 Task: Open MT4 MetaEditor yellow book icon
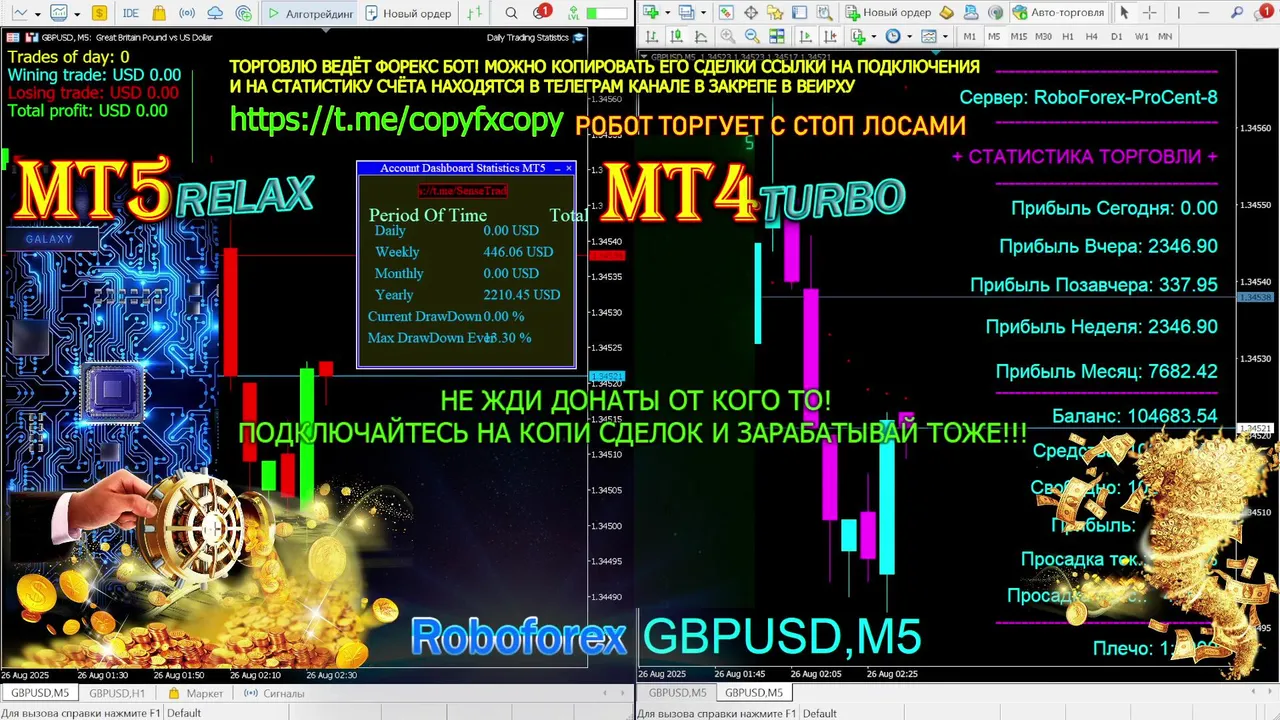[946, 12]
